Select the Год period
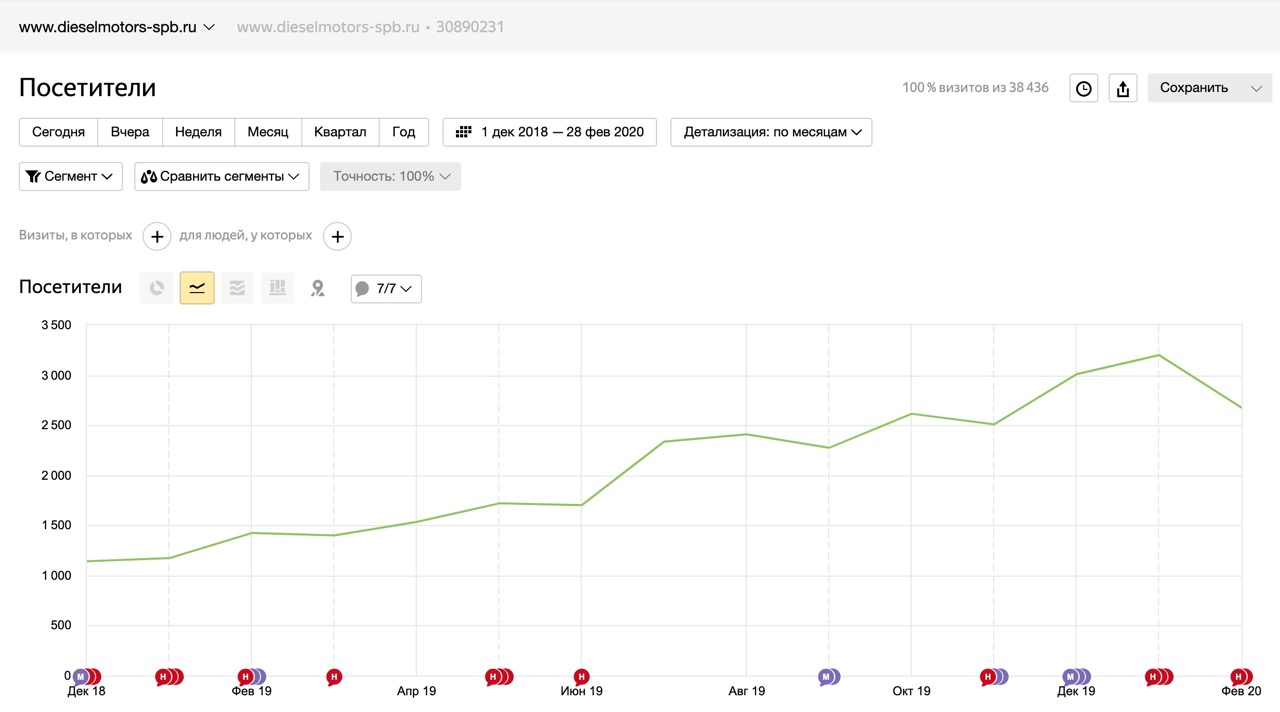Image resolution: width=1280 pixels, height=712 pixels. (404, 132)
